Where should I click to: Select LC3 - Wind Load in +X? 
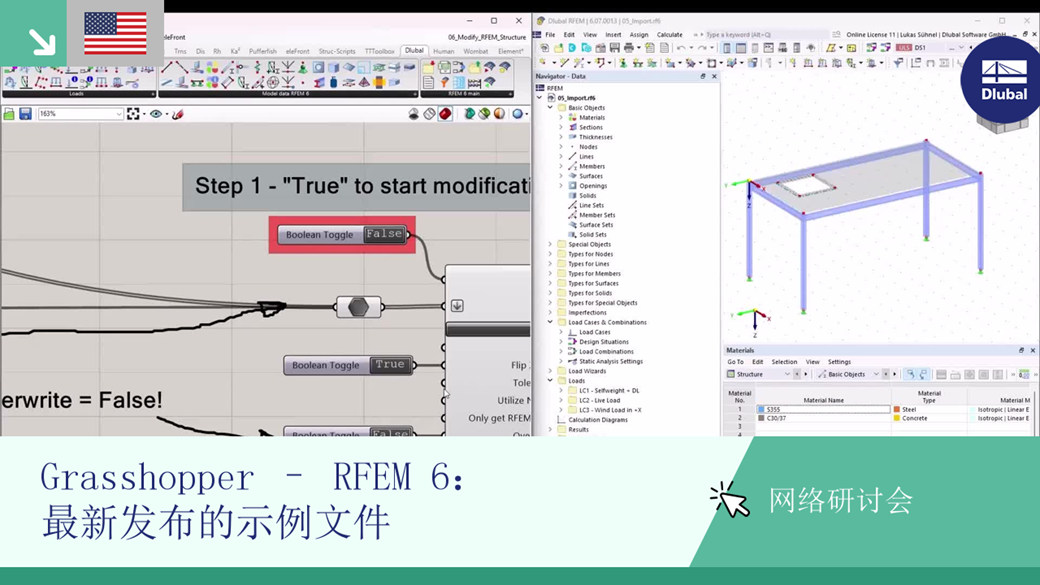pos(610,411)
